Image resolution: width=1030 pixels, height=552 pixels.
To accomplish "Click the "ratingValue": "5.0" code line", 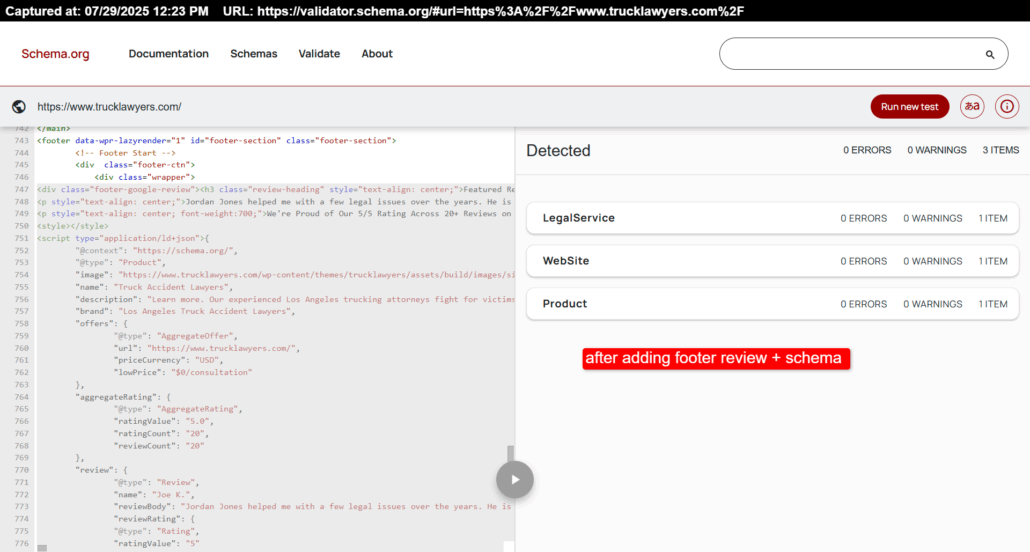I will pyautogui.click(x=164, y=421).
